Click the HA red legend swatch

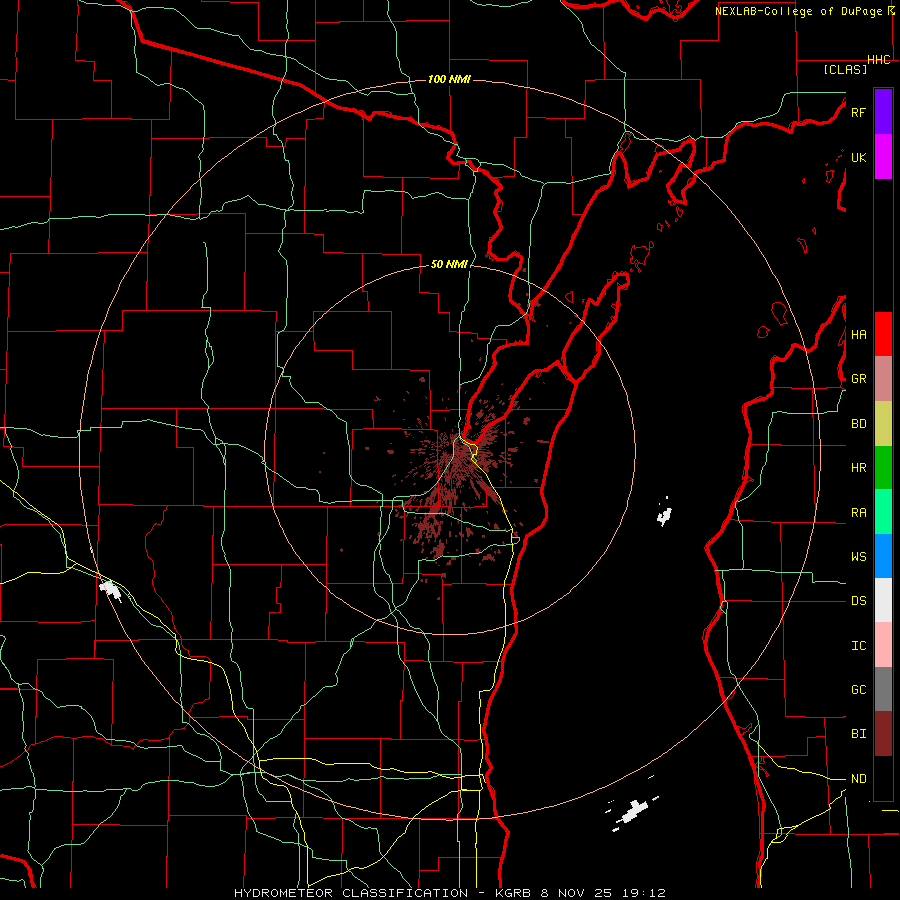(x=883, y=334)
